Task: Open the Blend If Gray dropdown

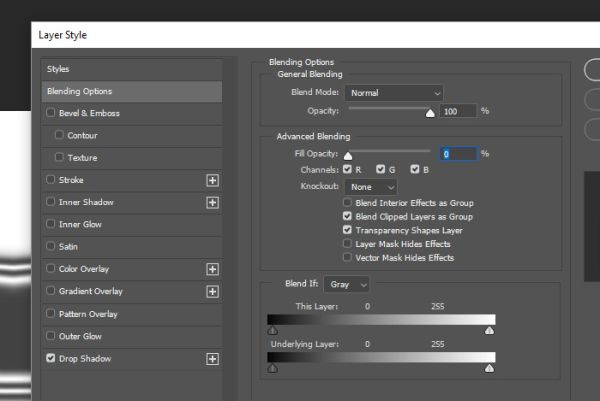Action: [346, 284]
